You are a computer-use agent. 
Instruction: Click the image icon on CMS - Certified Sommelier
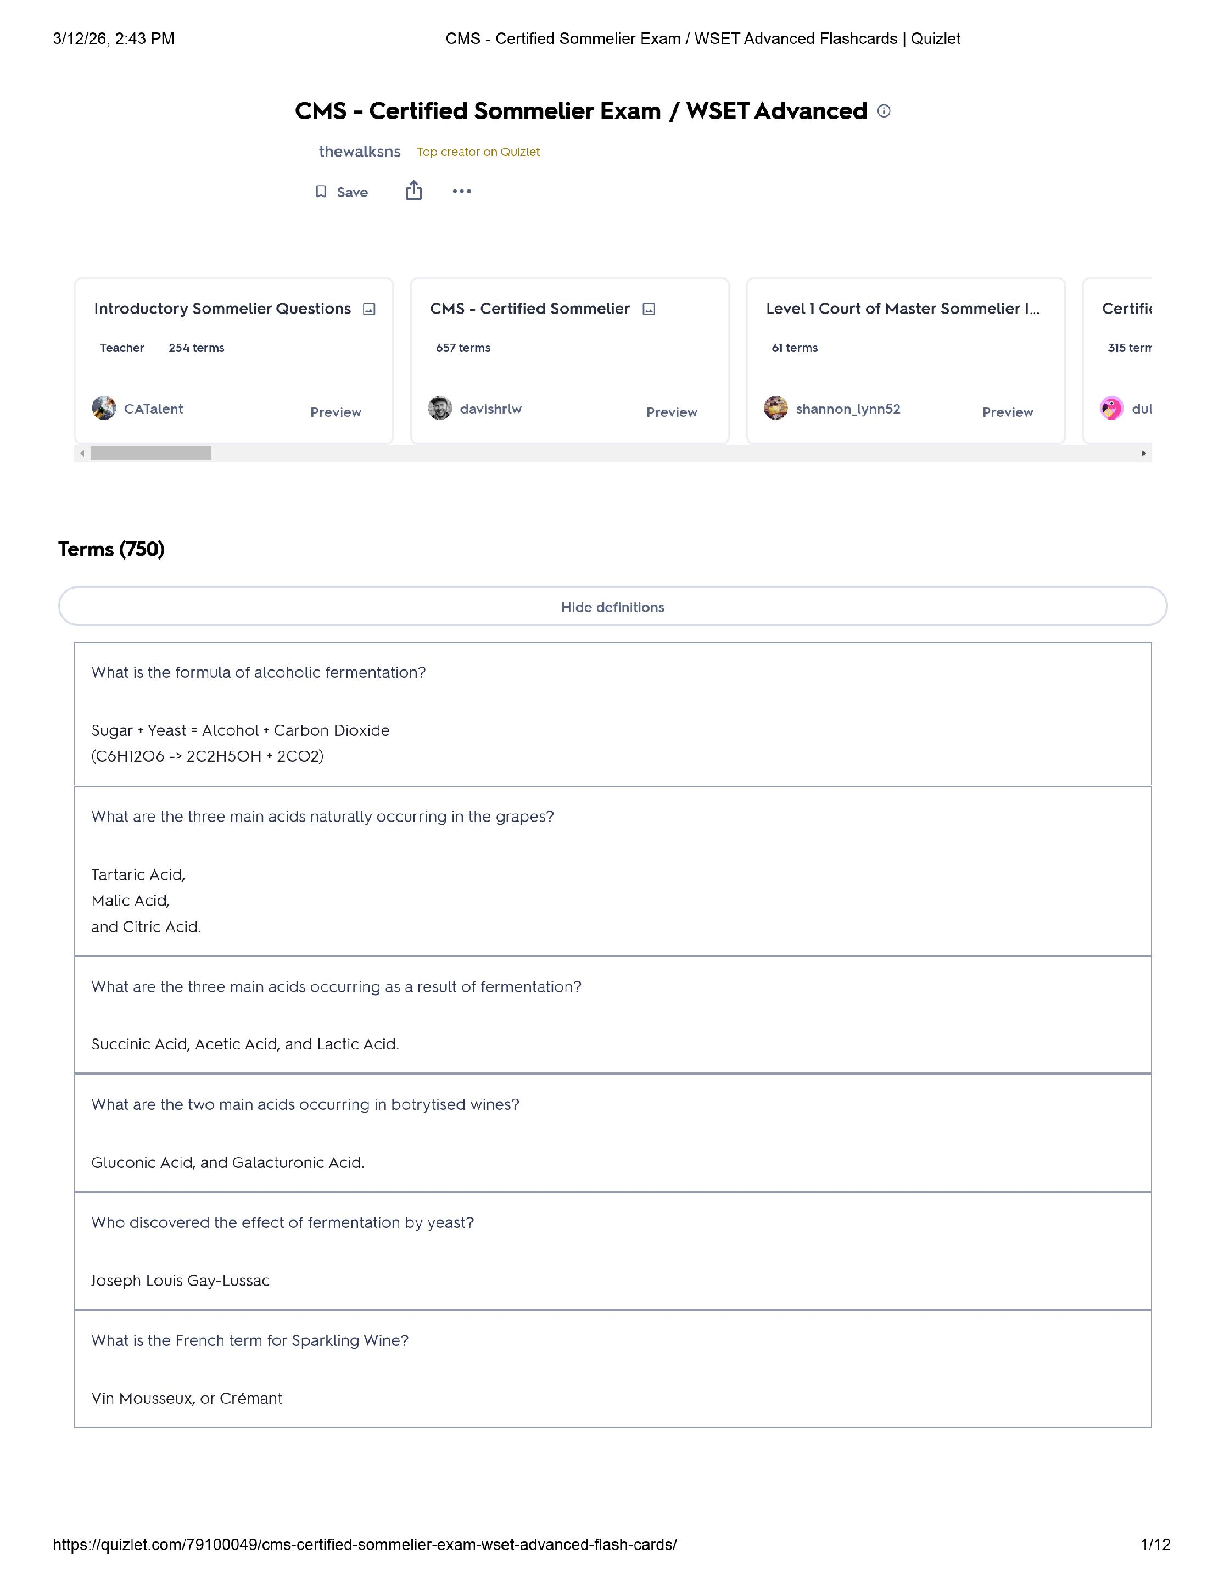pyautogui.click(x=649, y=309)
